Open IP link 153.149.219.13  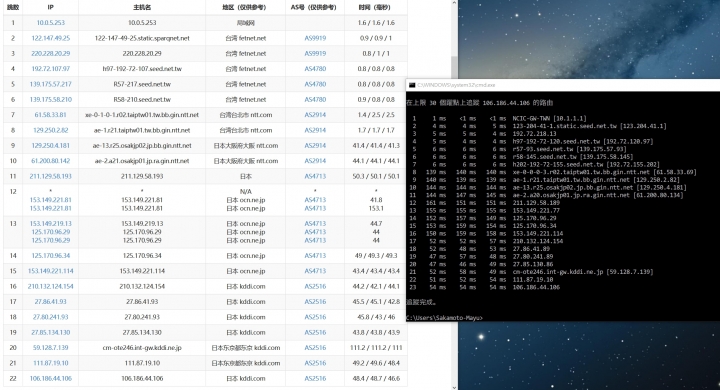[x=51, y=224]
